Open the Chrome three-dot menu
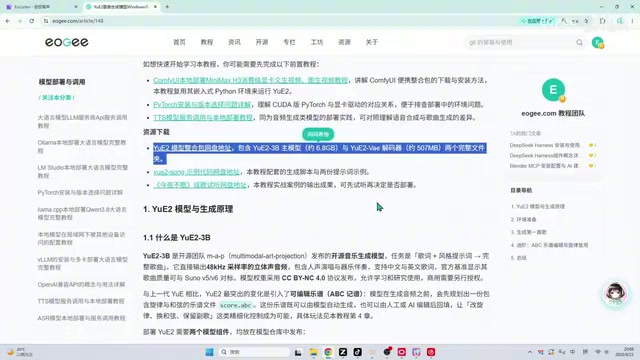This screenshot has height=360, width=640. tap(632, 21)
